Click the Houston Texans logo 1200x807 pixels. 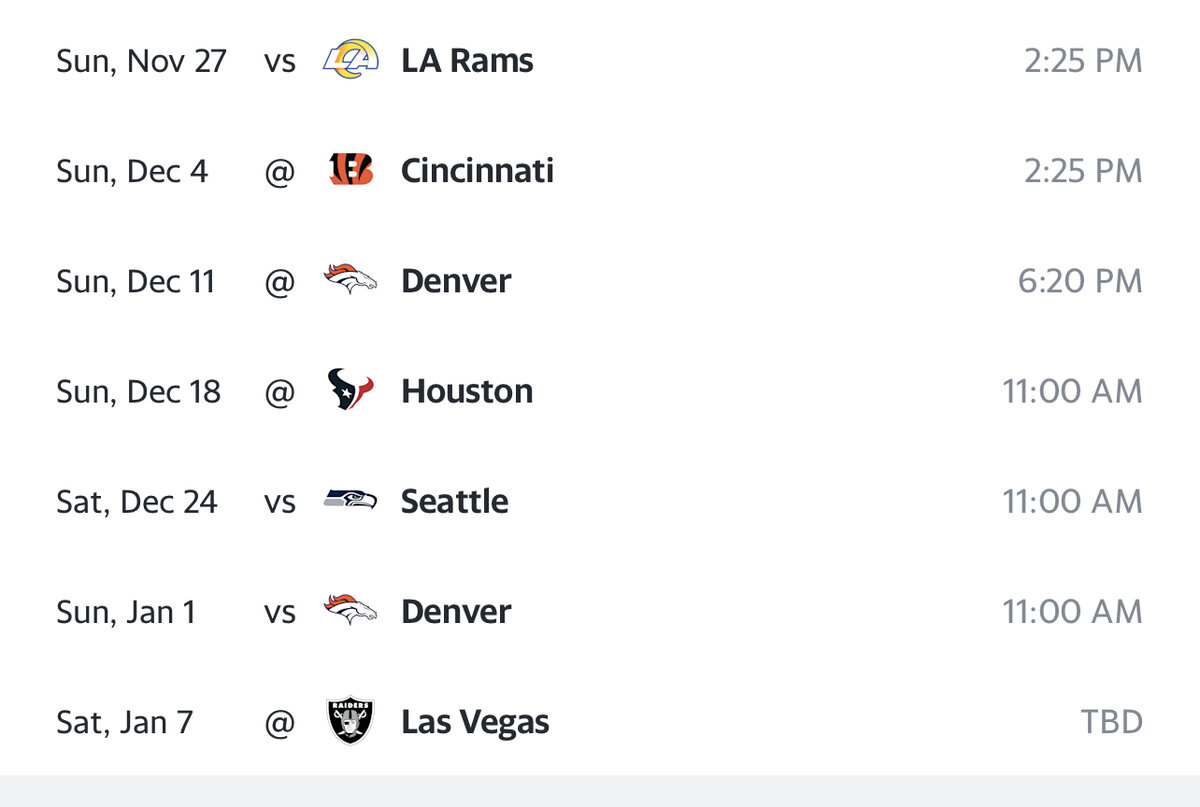point(351,390)
